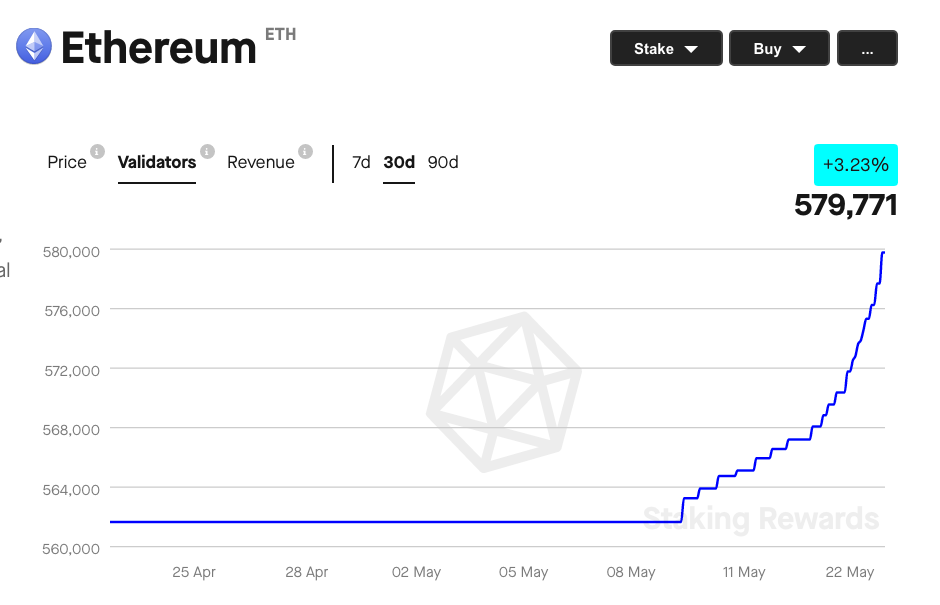Click the Staking Rewards watermark logo

(503, 391)
